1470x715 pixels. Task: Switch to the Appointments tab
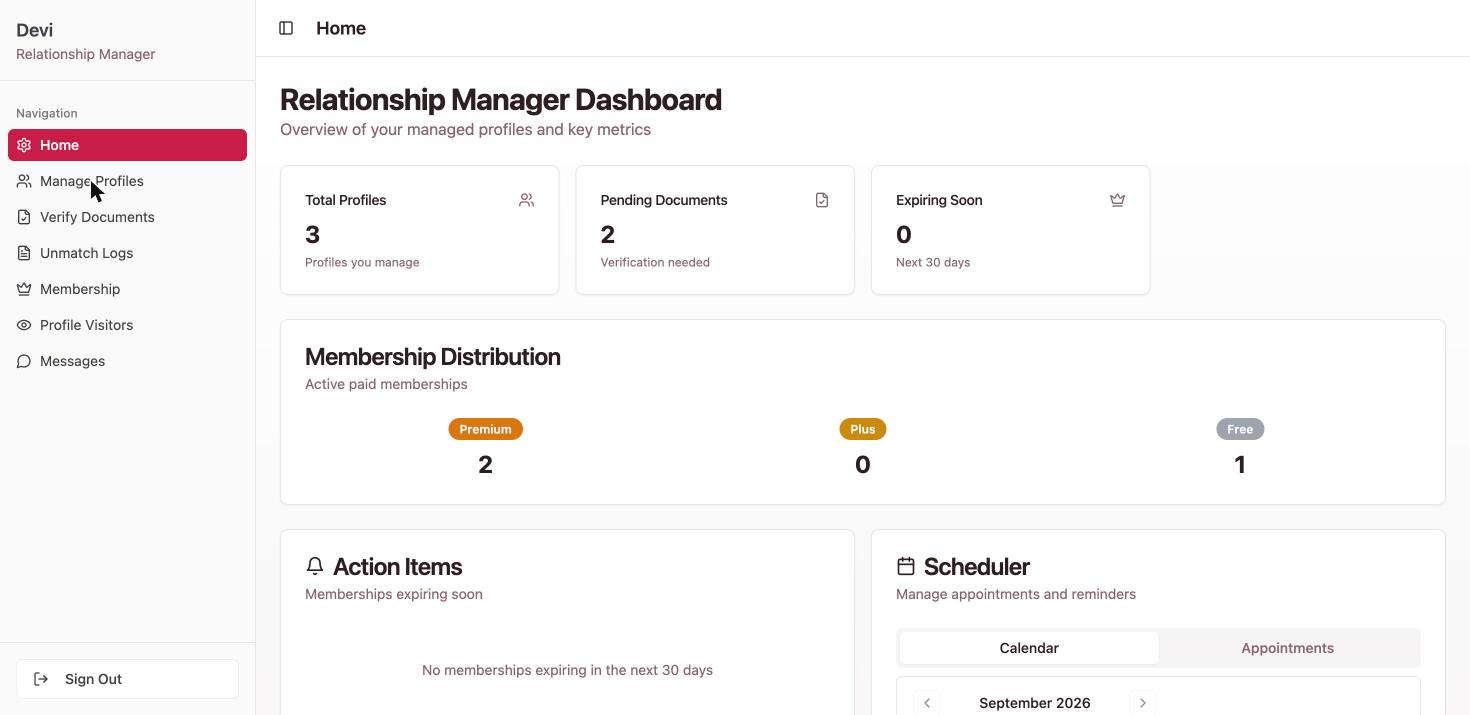[1287, 648]
